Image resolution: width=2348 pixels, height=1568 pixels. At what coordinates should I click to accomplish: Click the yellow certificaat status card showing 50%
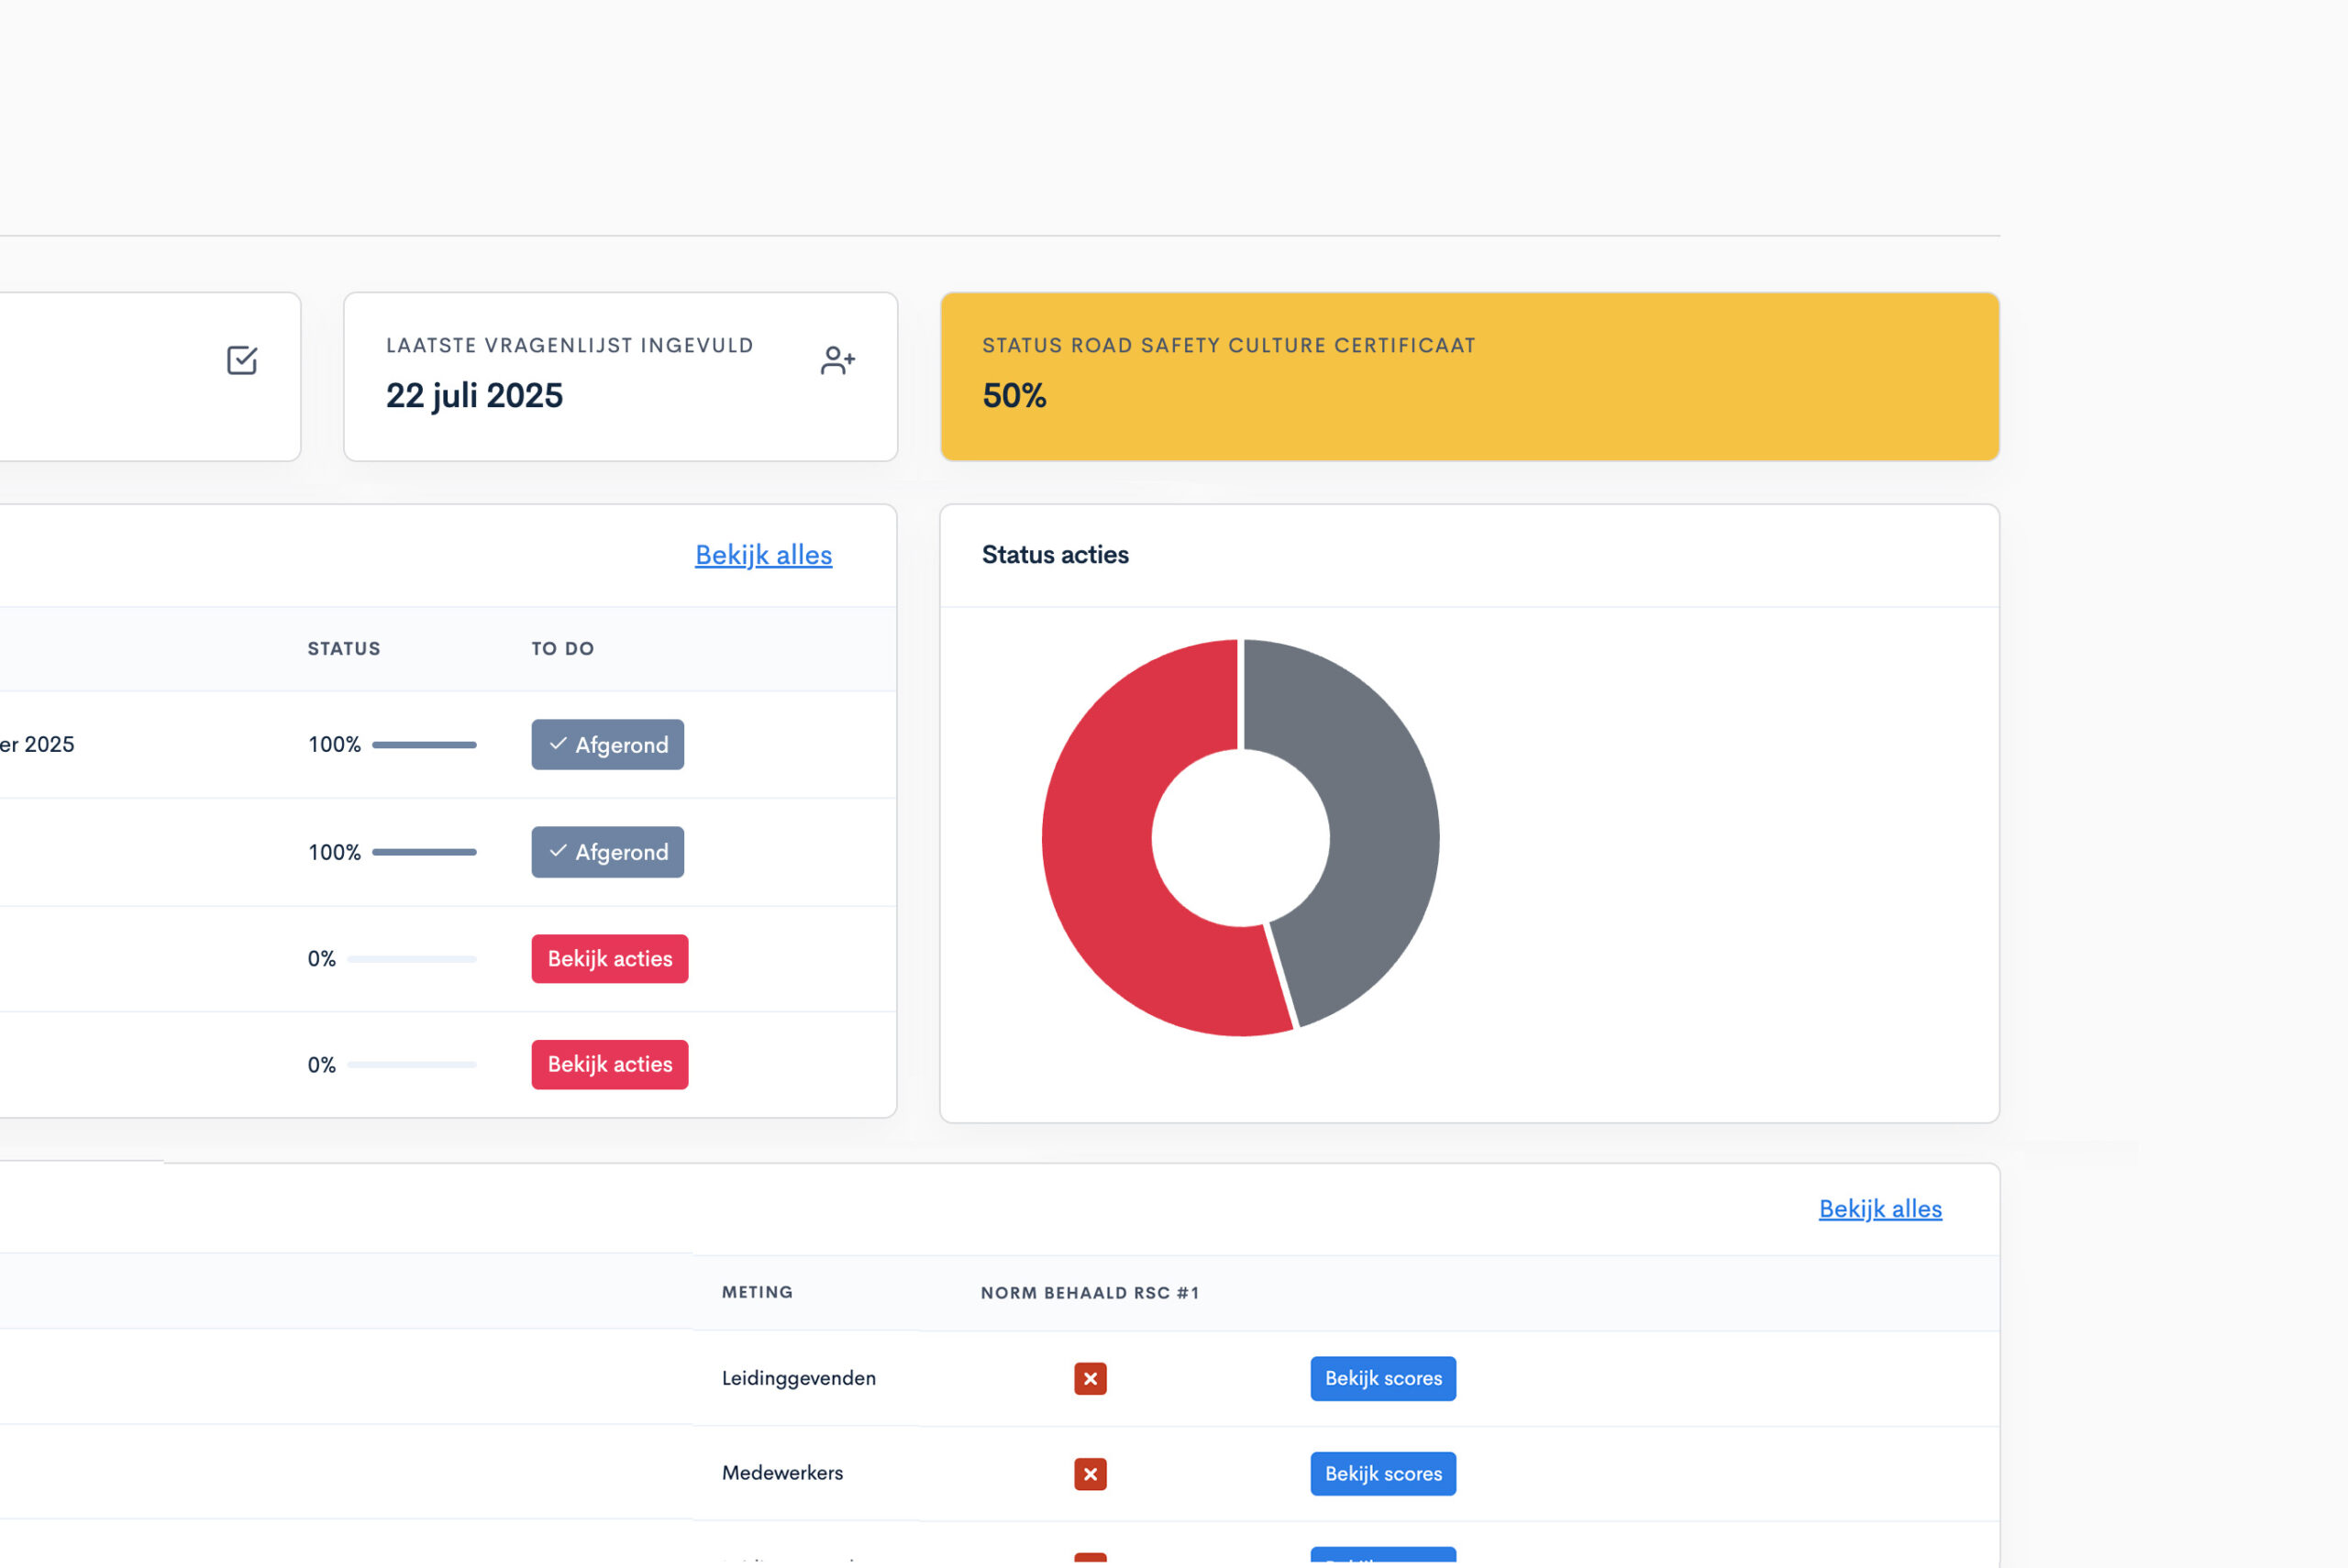1468,376
